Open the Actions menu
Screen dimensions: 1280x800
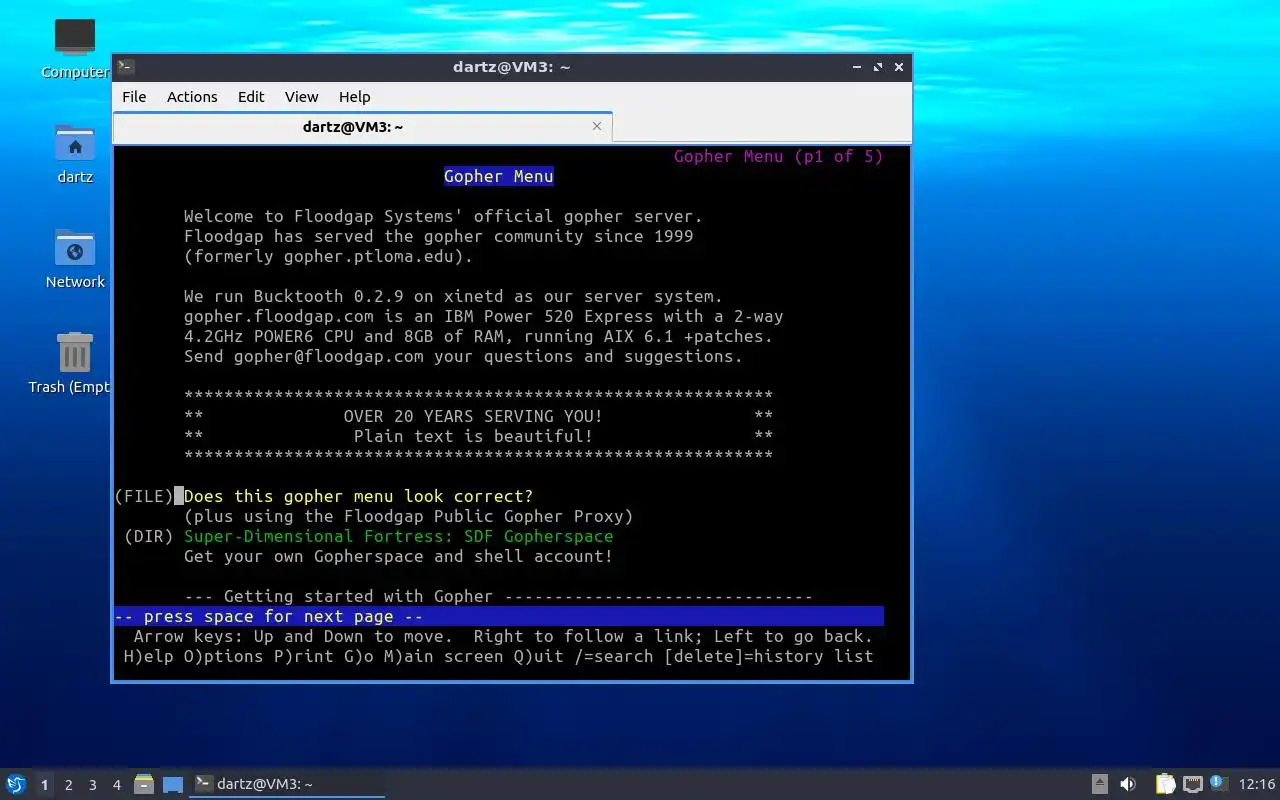(x=192, y=97)
